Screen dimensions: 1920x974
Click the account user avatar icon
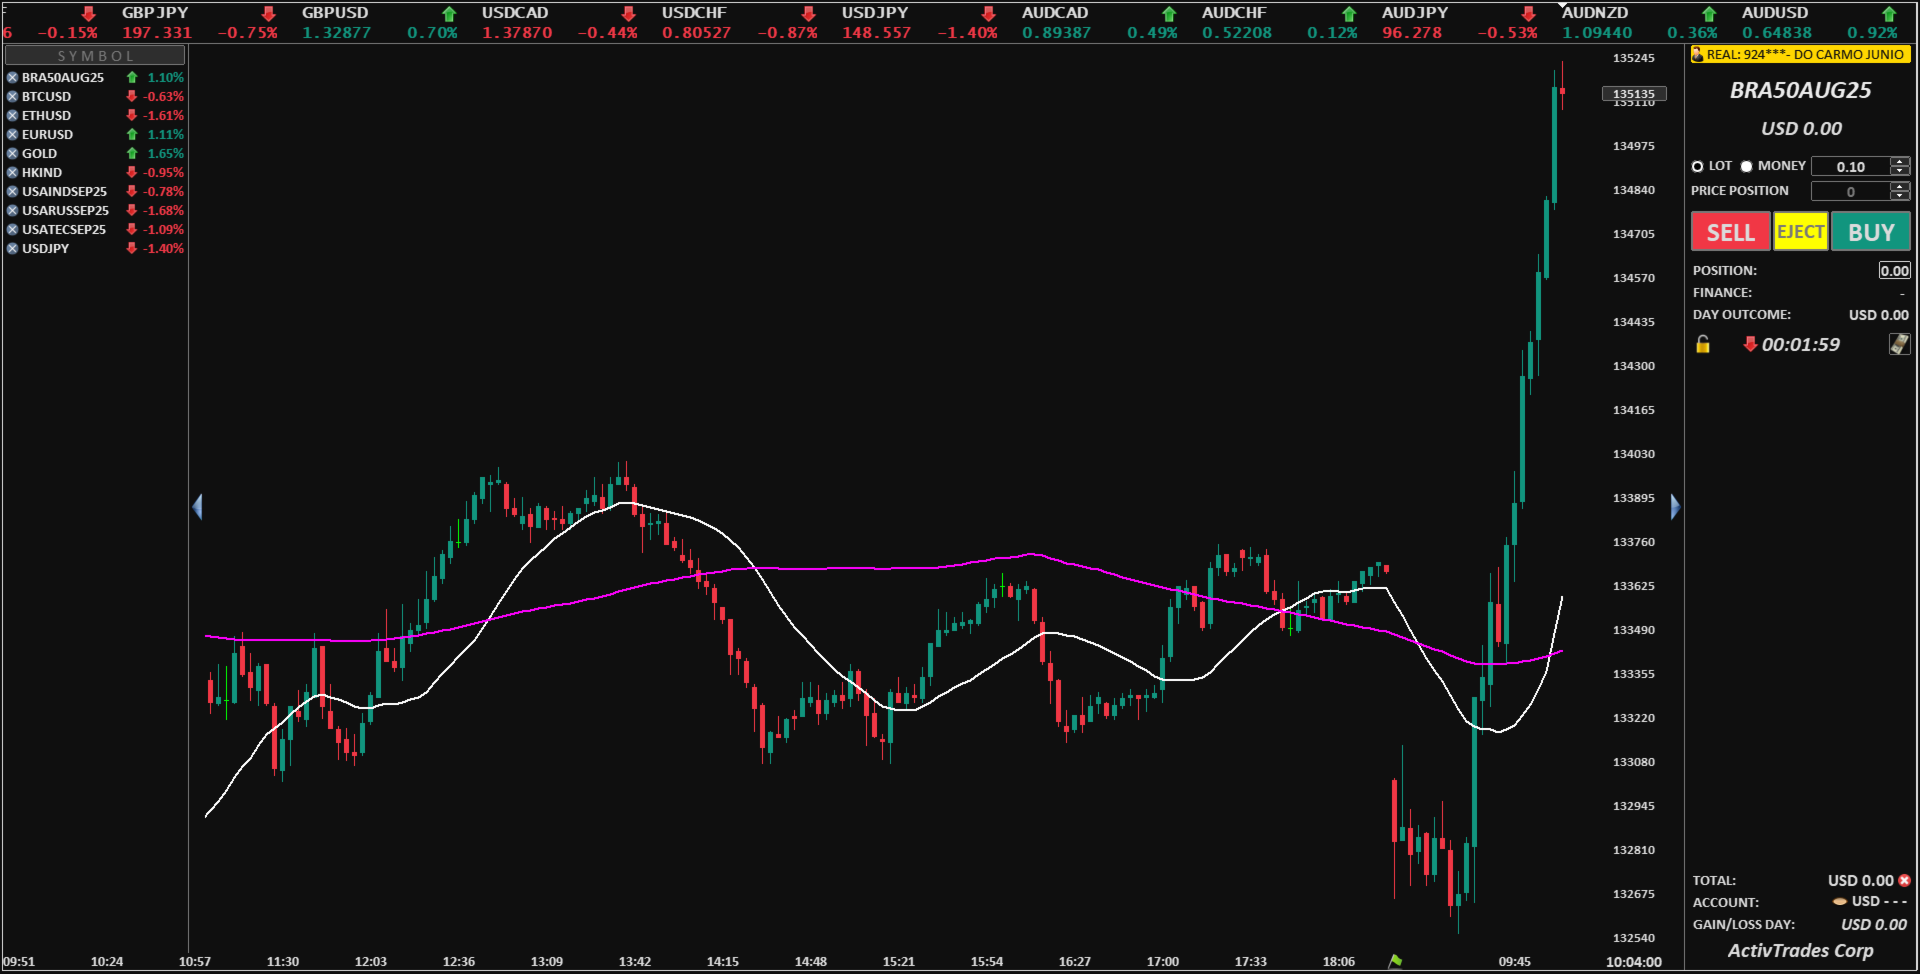click(1697, 55)
